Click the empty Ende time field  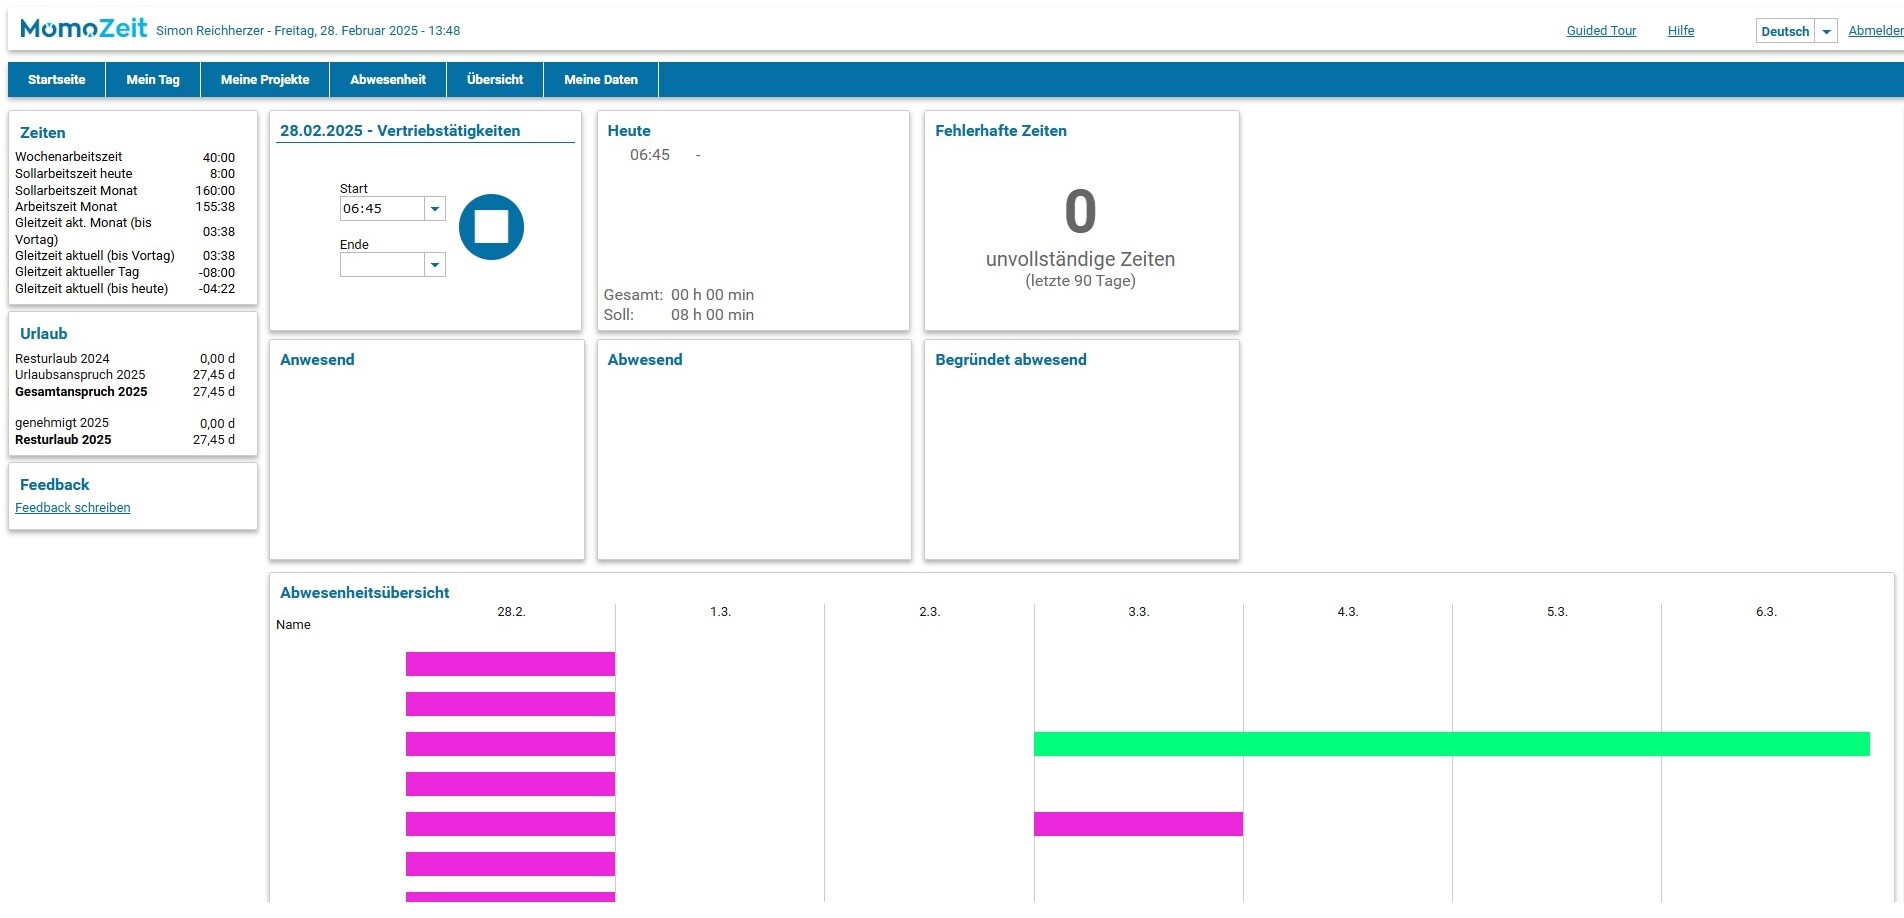[381, 265]
